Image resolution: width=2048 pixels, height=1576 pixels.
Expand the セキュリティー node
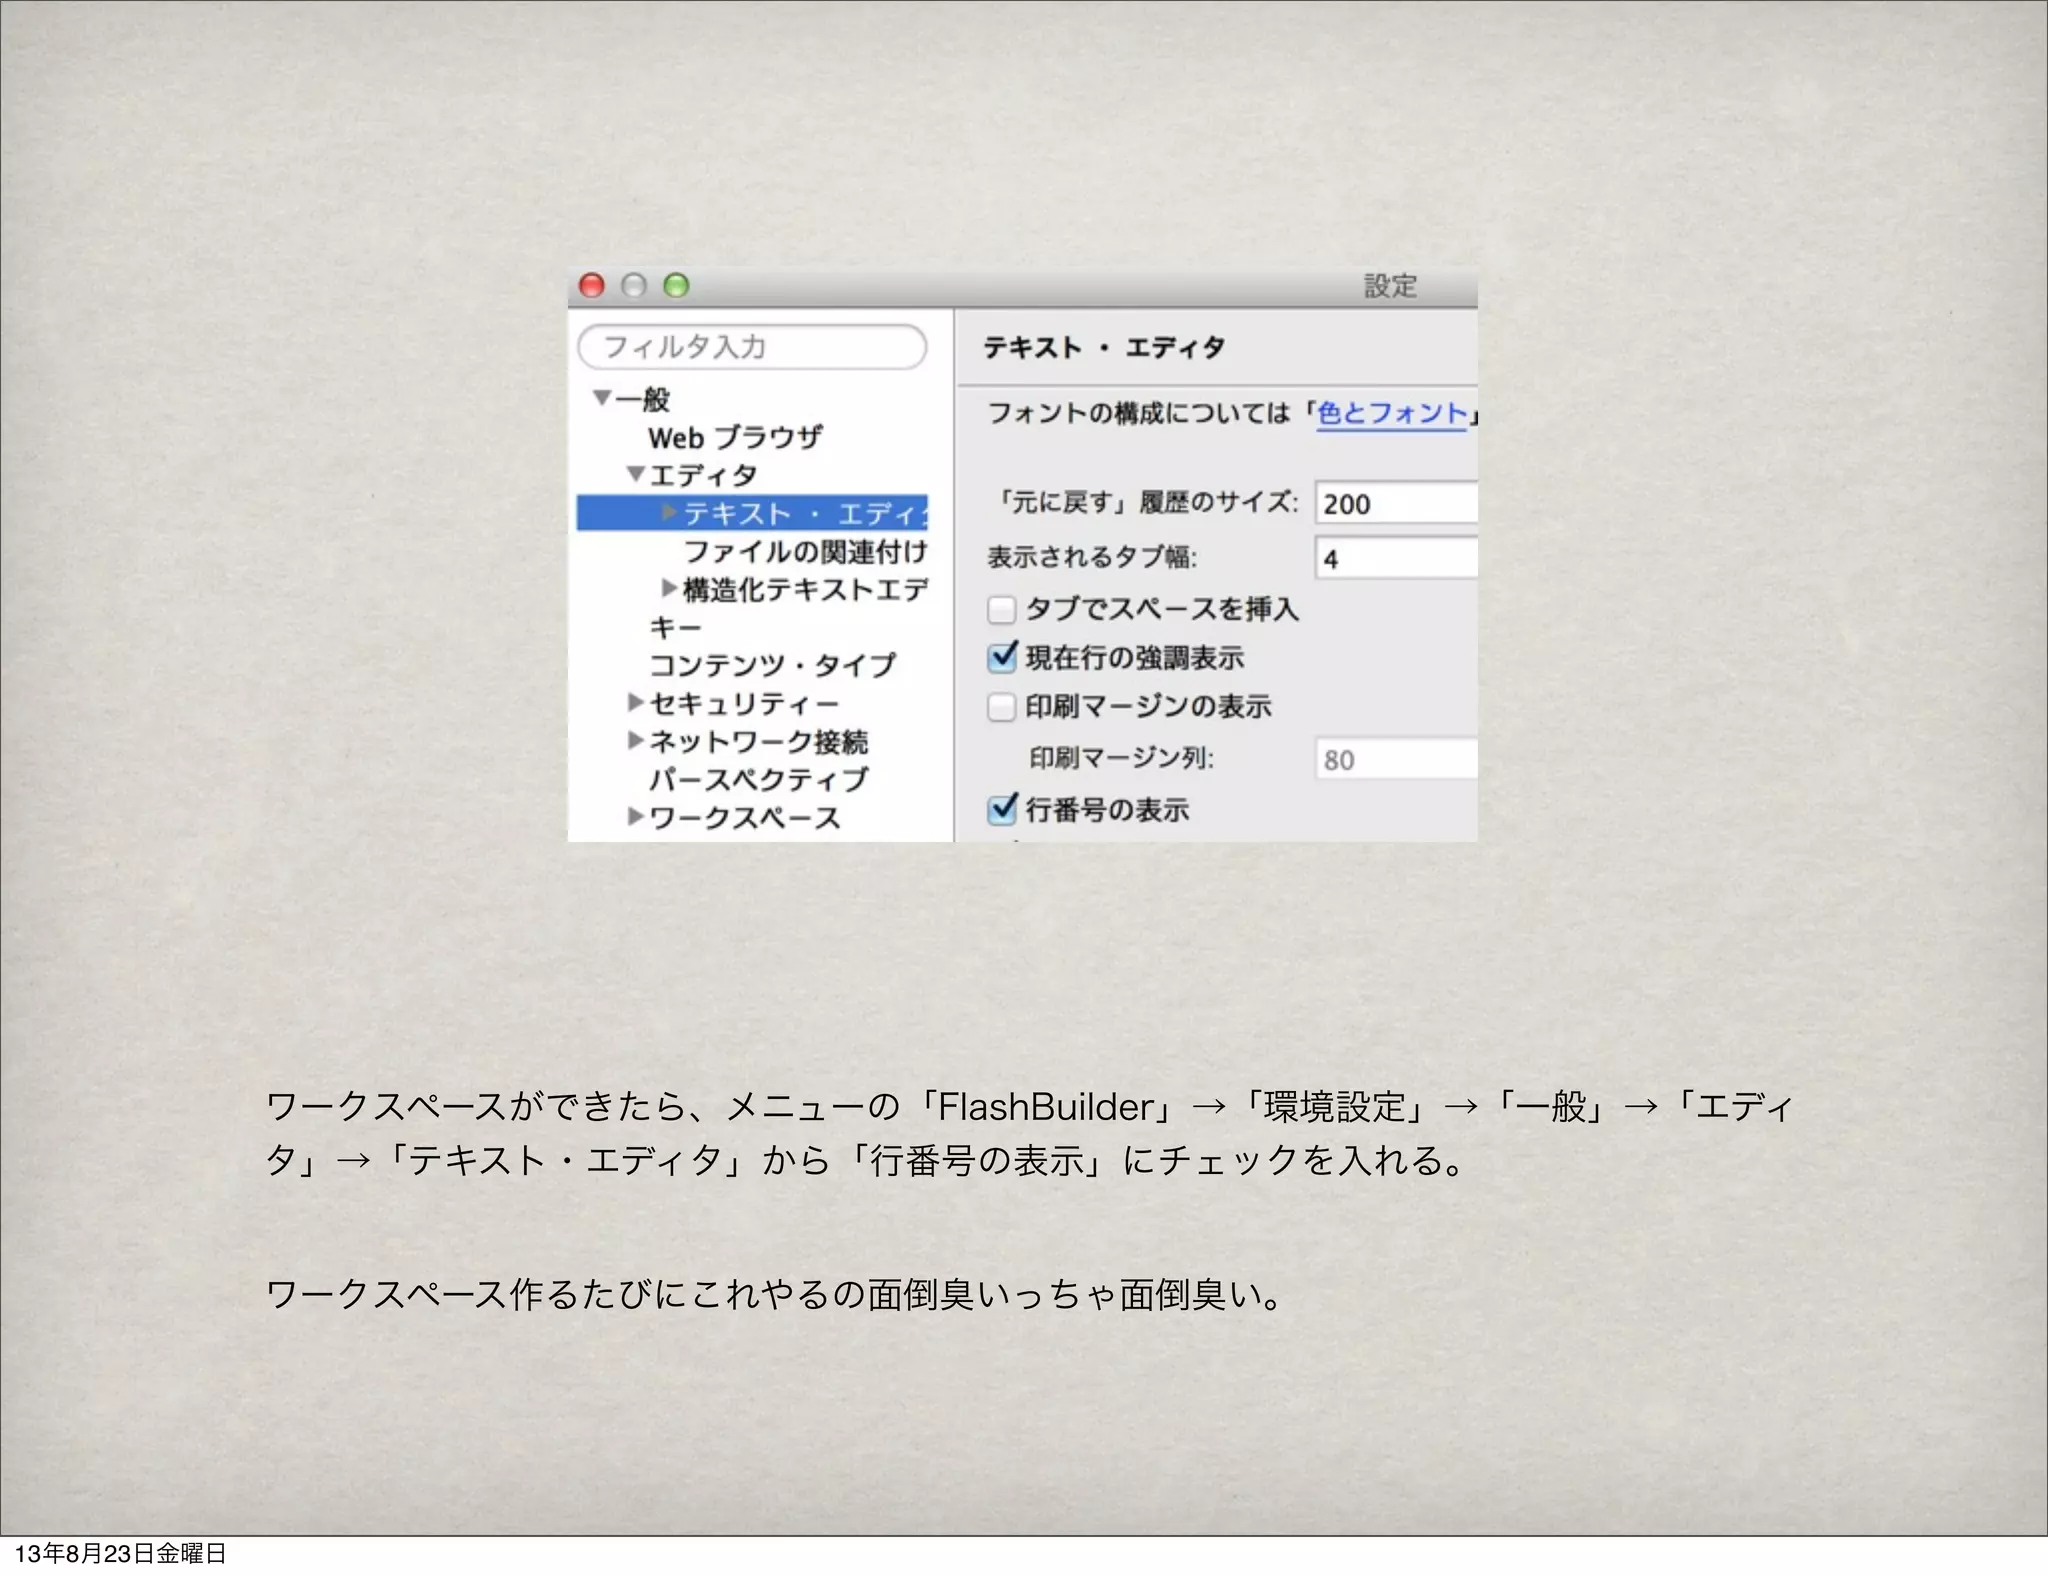636,703
